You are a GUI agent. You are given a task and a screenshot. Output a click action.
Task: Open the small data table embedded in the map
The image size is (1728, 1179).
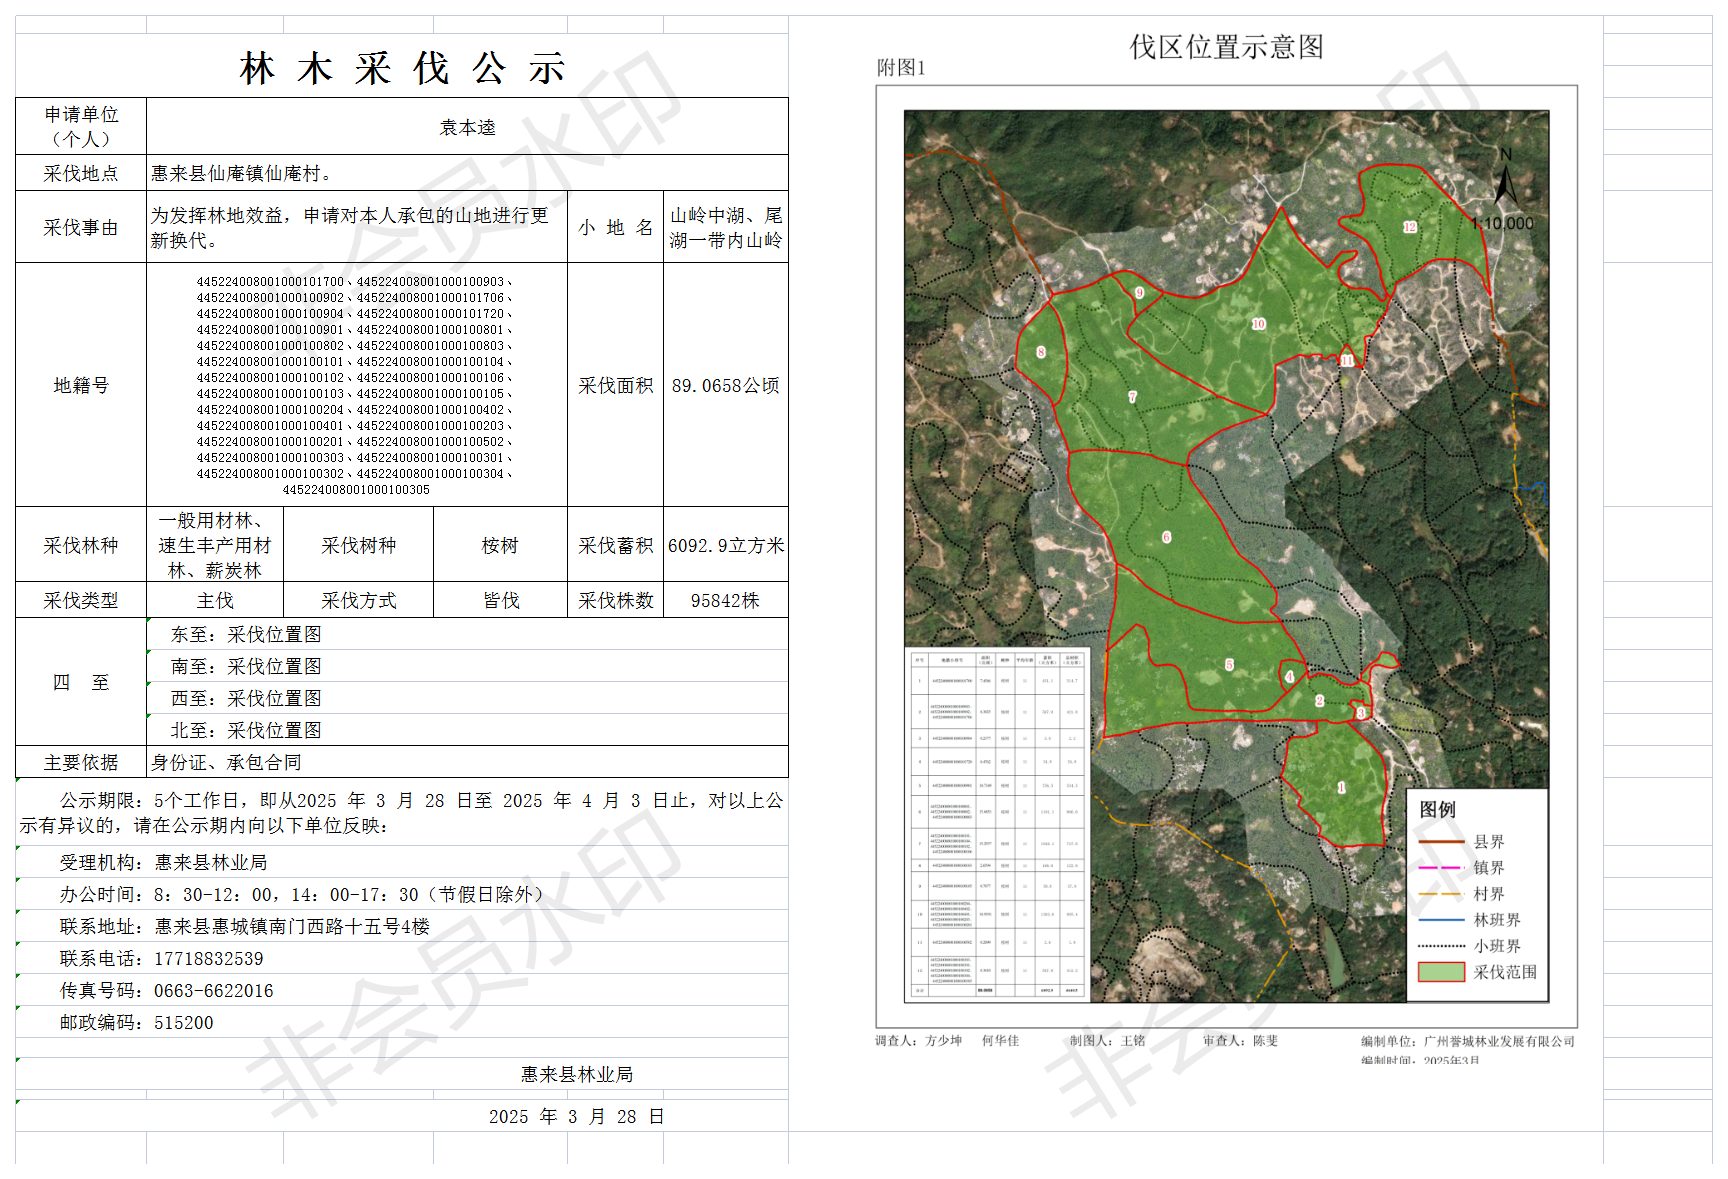[997, 825]
